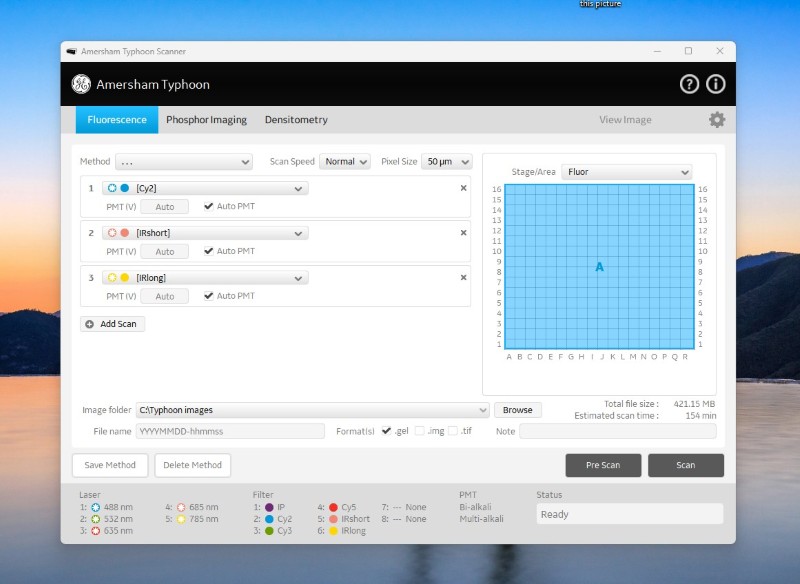The width and height of the screenshot is (800, 584).
Task: Open the Method dropdown
Action: pyautogui.click(x=184, y=162)
